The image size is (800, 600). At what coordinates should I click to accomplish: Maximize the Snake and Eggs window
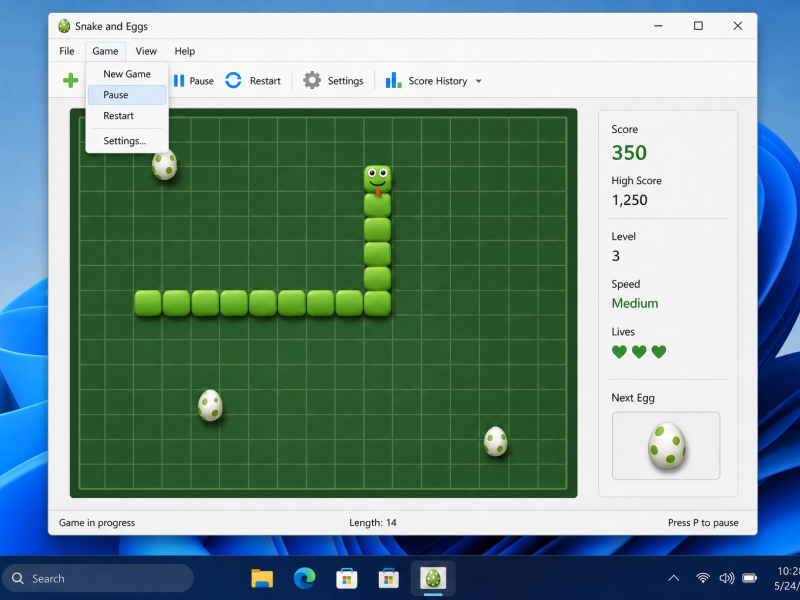point(698,26)
